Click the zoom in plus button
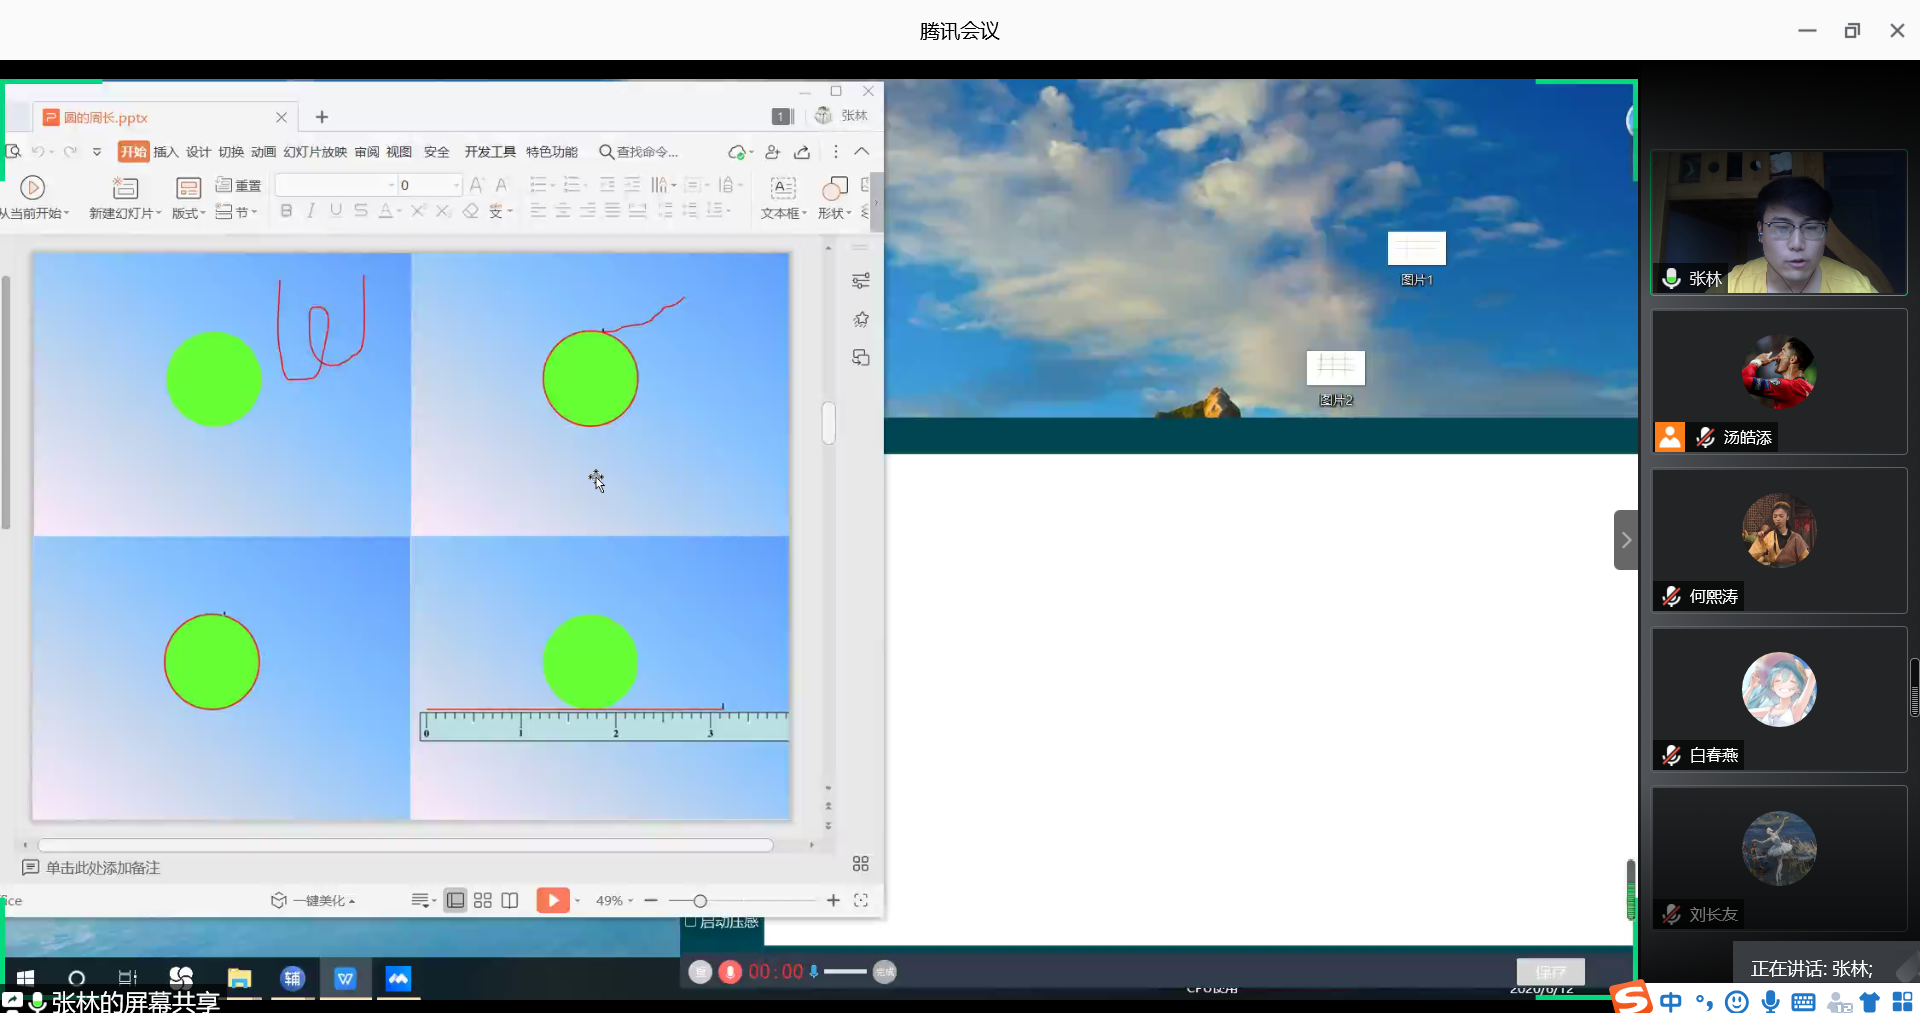This screenshot has width=1930, height=1013. pos(833,901)
